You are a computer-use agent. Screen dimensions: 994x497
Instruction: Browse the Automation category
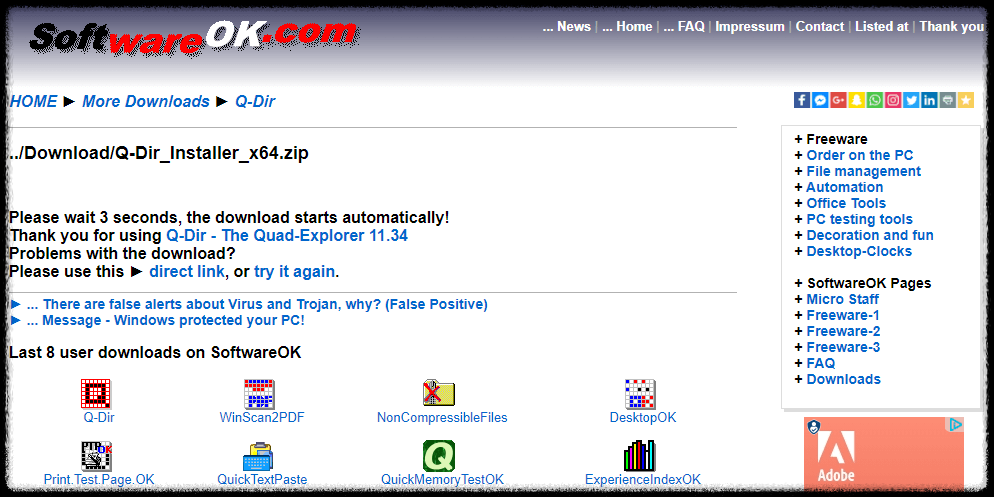[844, 187]
